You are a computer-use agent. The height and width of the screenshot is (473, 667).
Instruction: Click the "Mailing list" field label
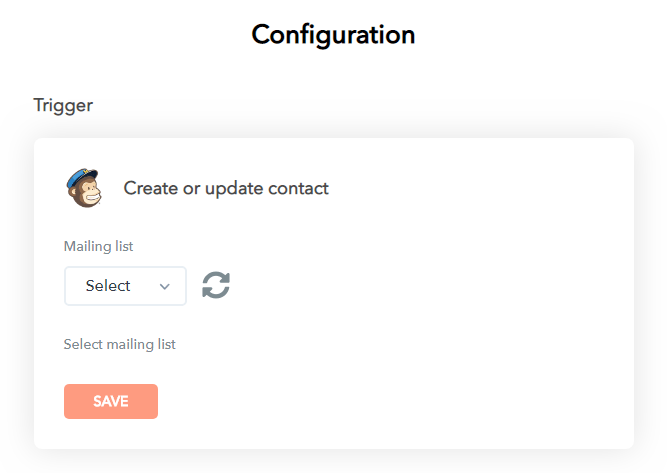98,246
